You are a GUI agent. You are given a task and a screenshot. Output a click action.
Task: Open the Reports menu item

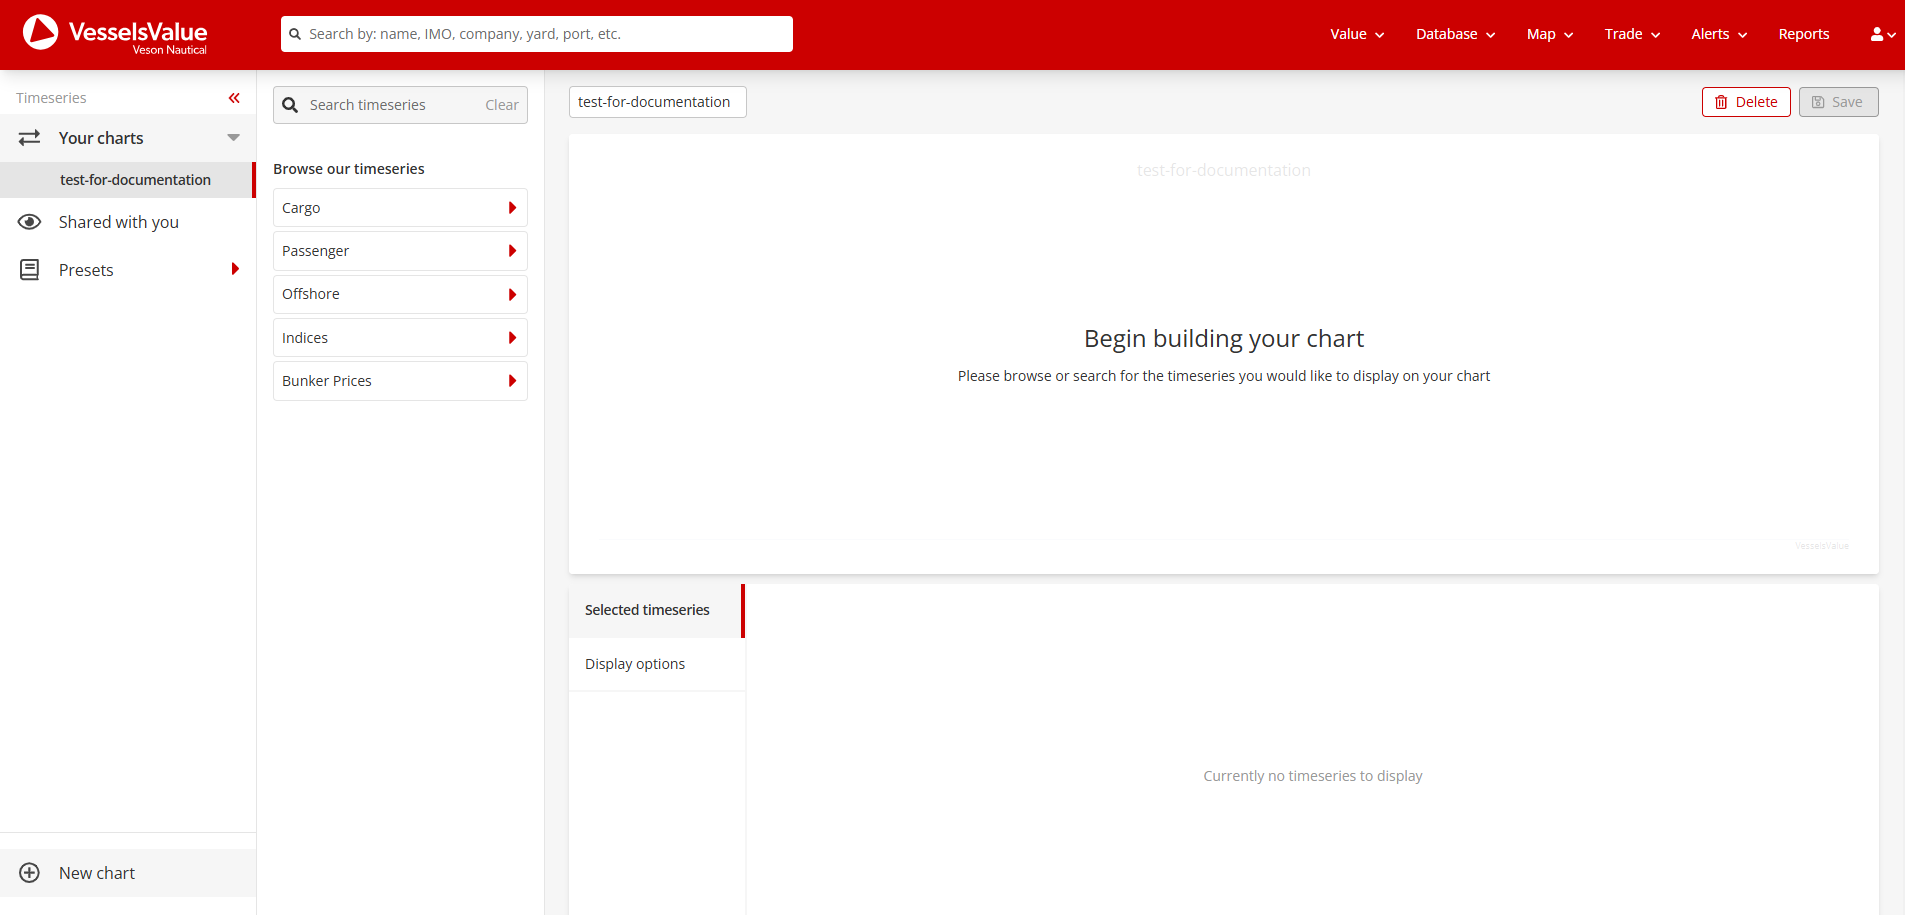tap(1804, 33)
